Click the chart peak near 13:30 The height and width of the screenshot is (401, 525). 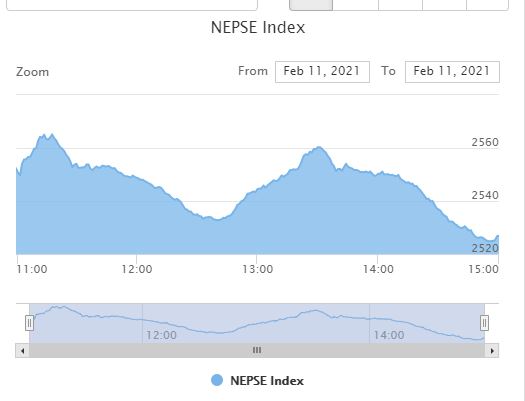pos(319,147)
